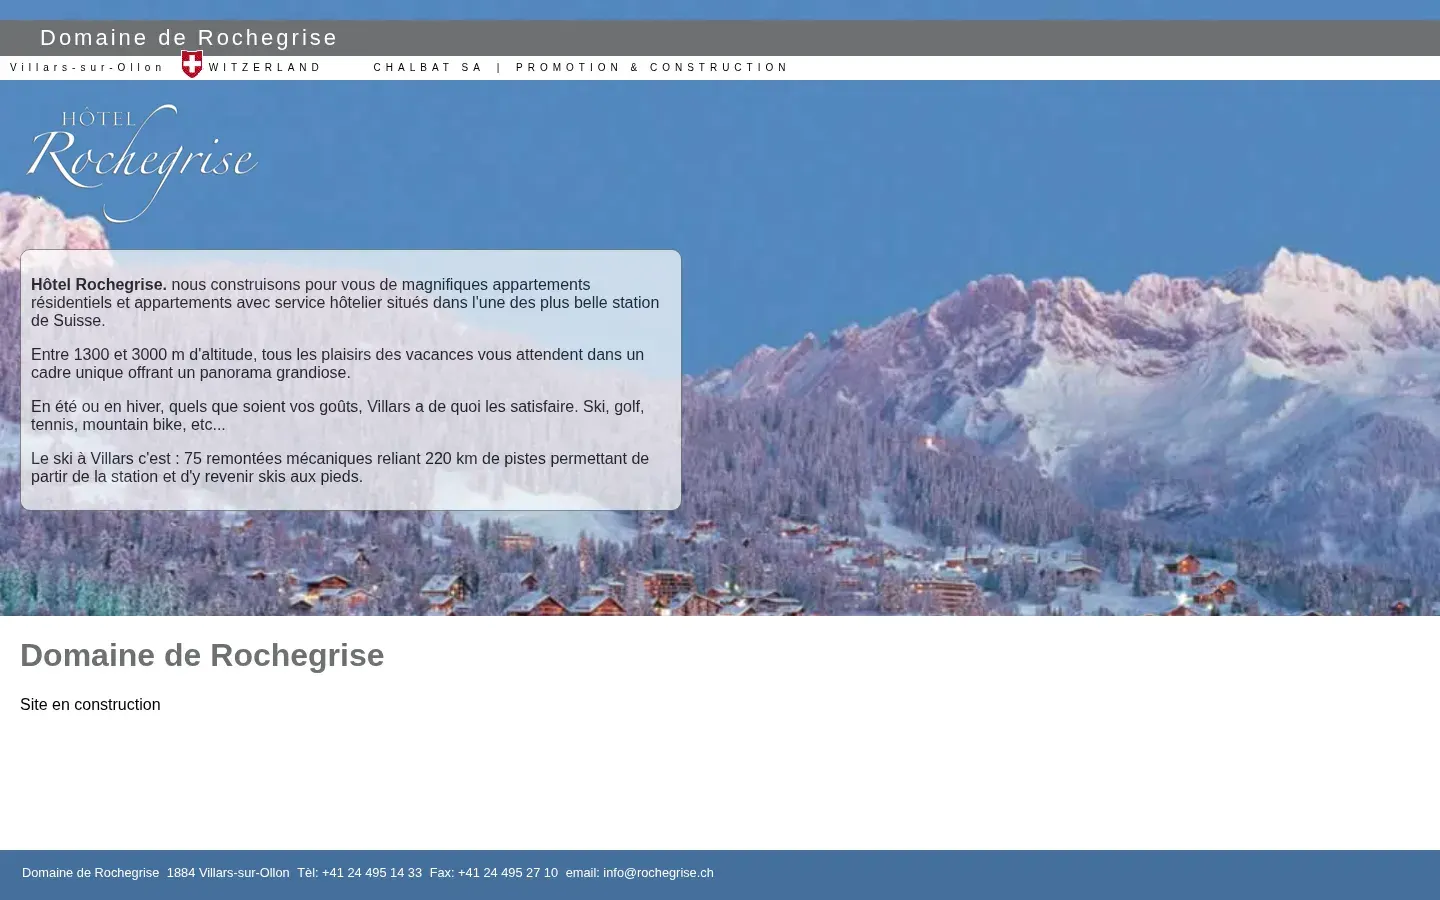Click the Hôtel Rochegrise script logo

click(141, 163)
